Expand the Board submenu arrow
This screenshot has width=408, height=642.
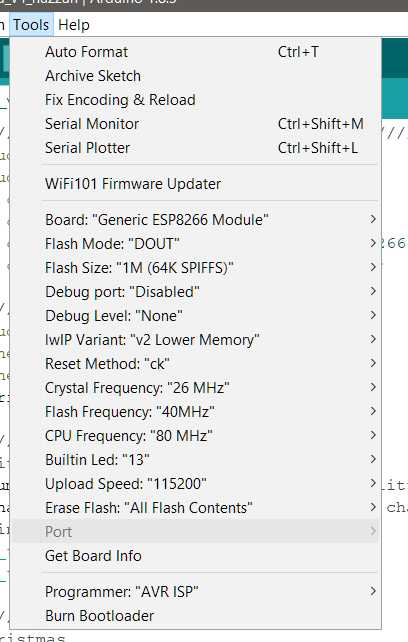click(373, 219)
